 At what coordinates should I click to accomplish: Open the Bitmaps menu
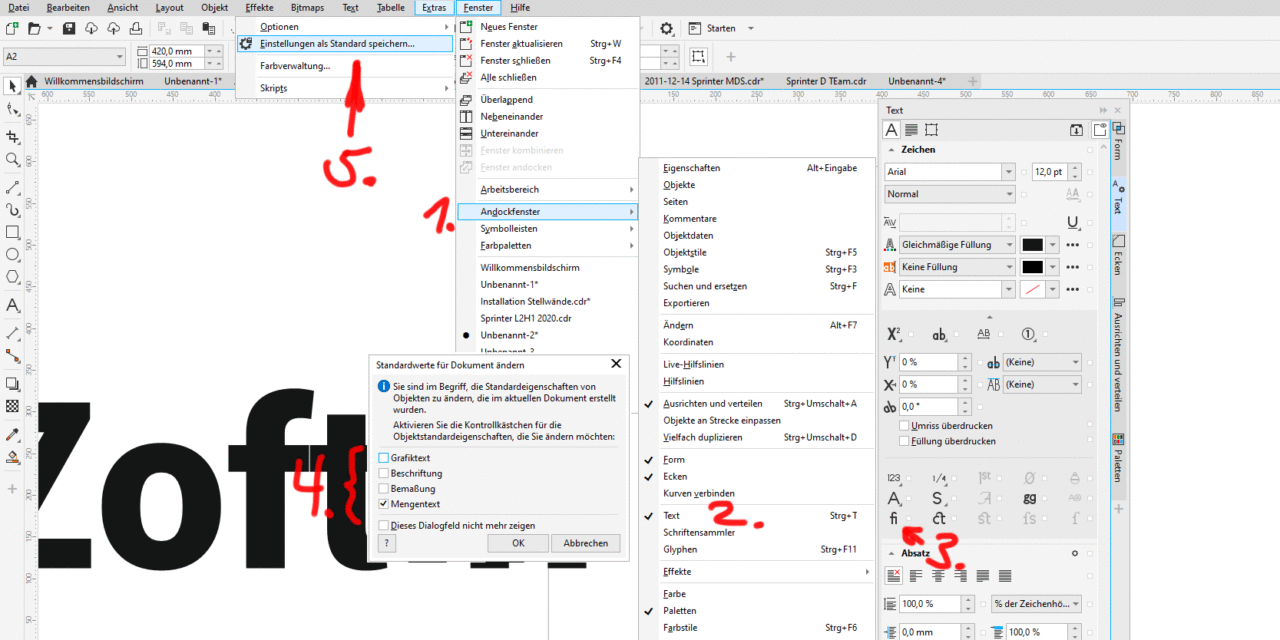pos(306,7)
